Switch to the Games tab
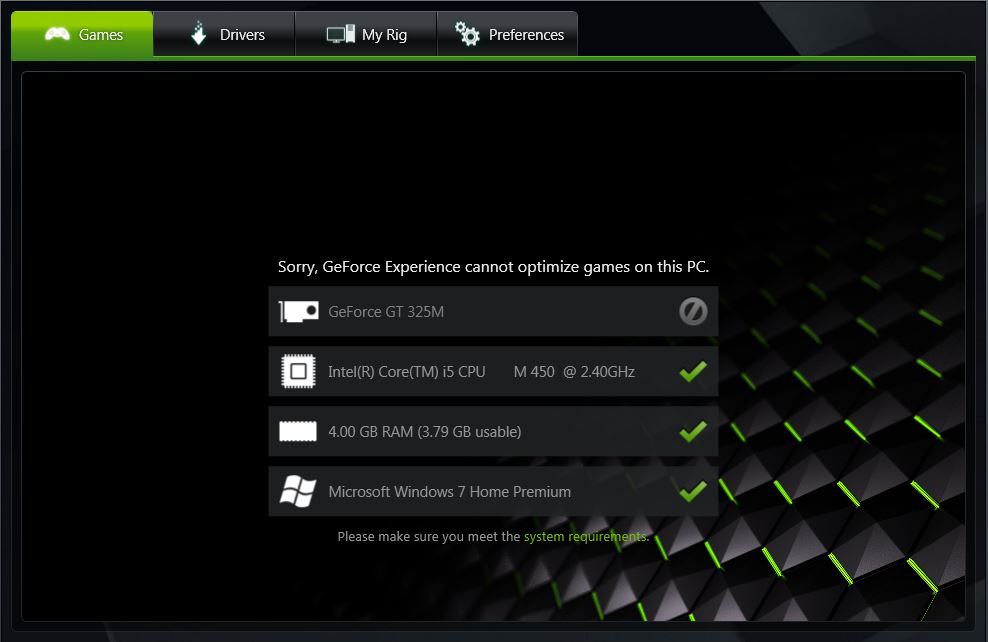The height and width of the screenshot is (642, 988). (82, 35)
